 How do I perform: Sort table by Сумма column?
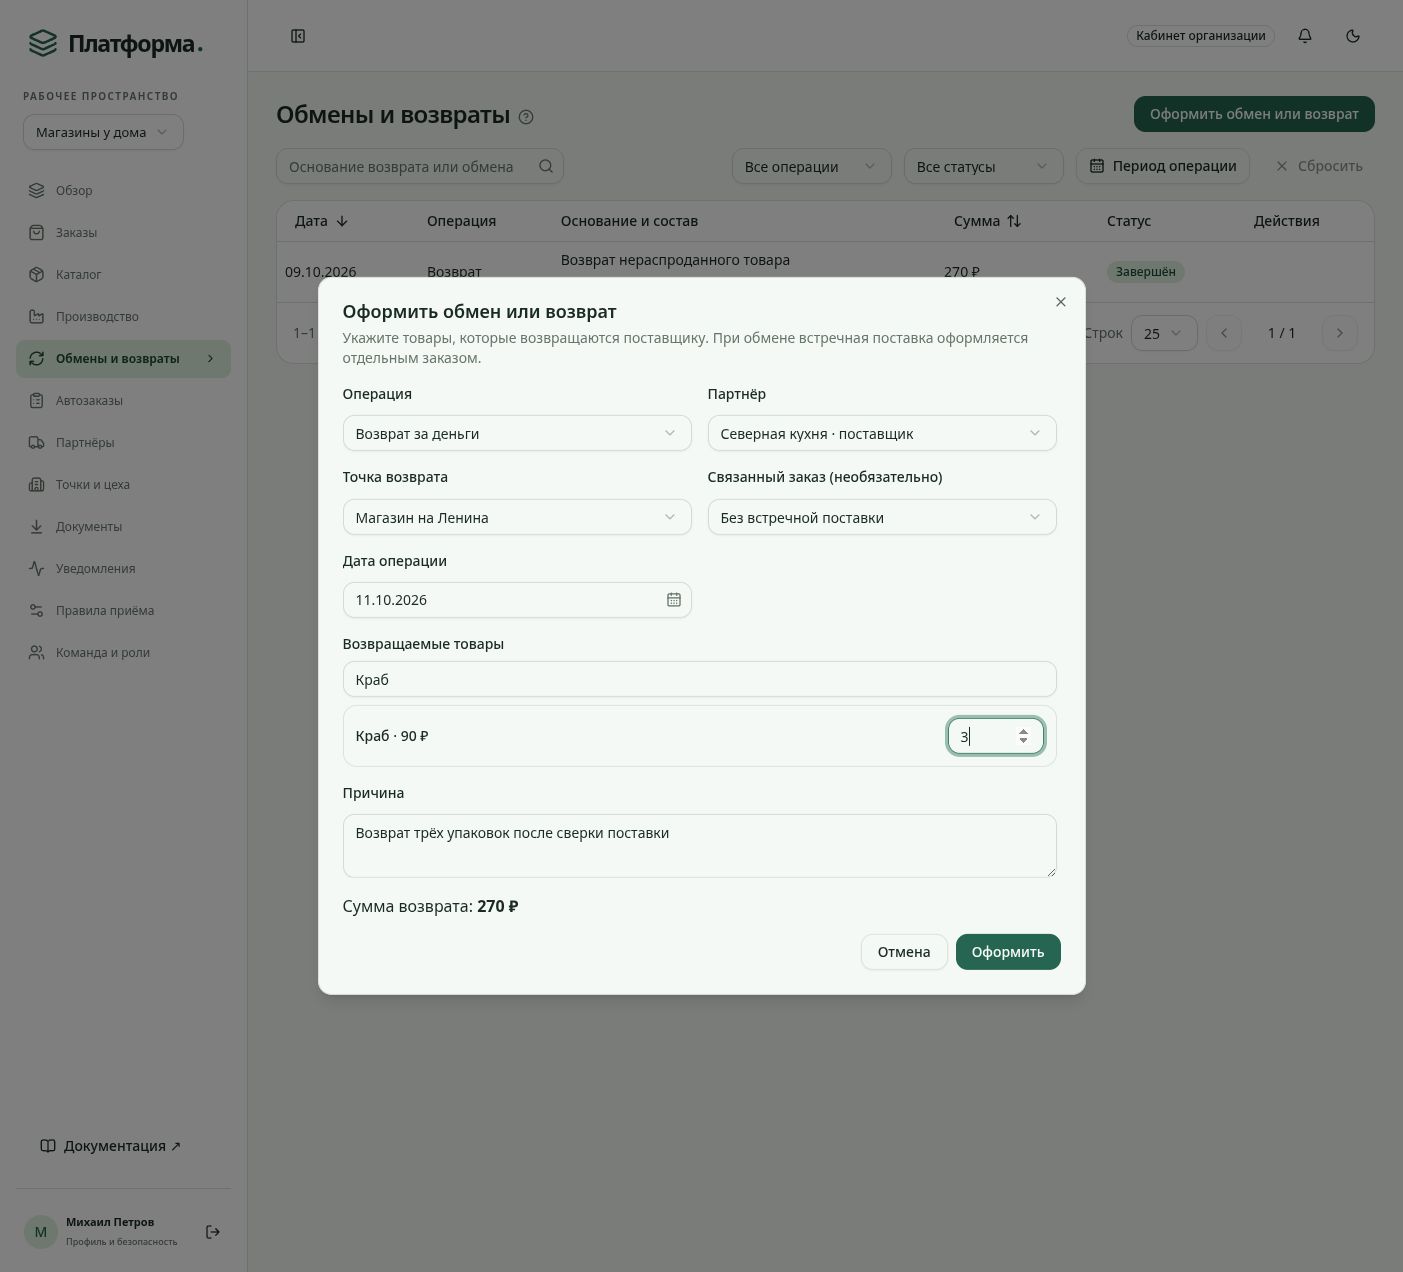tap(988, 221)
